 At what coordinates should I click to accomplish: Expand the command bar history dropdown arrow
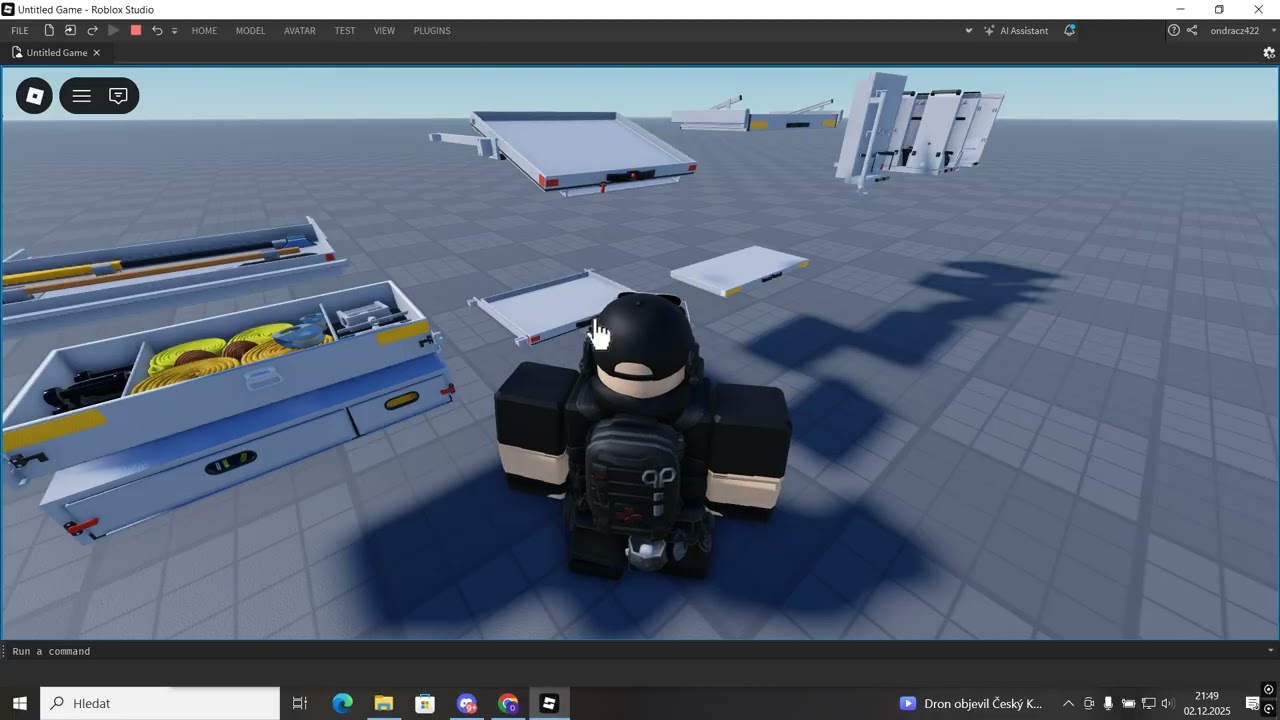(1270, 651)
